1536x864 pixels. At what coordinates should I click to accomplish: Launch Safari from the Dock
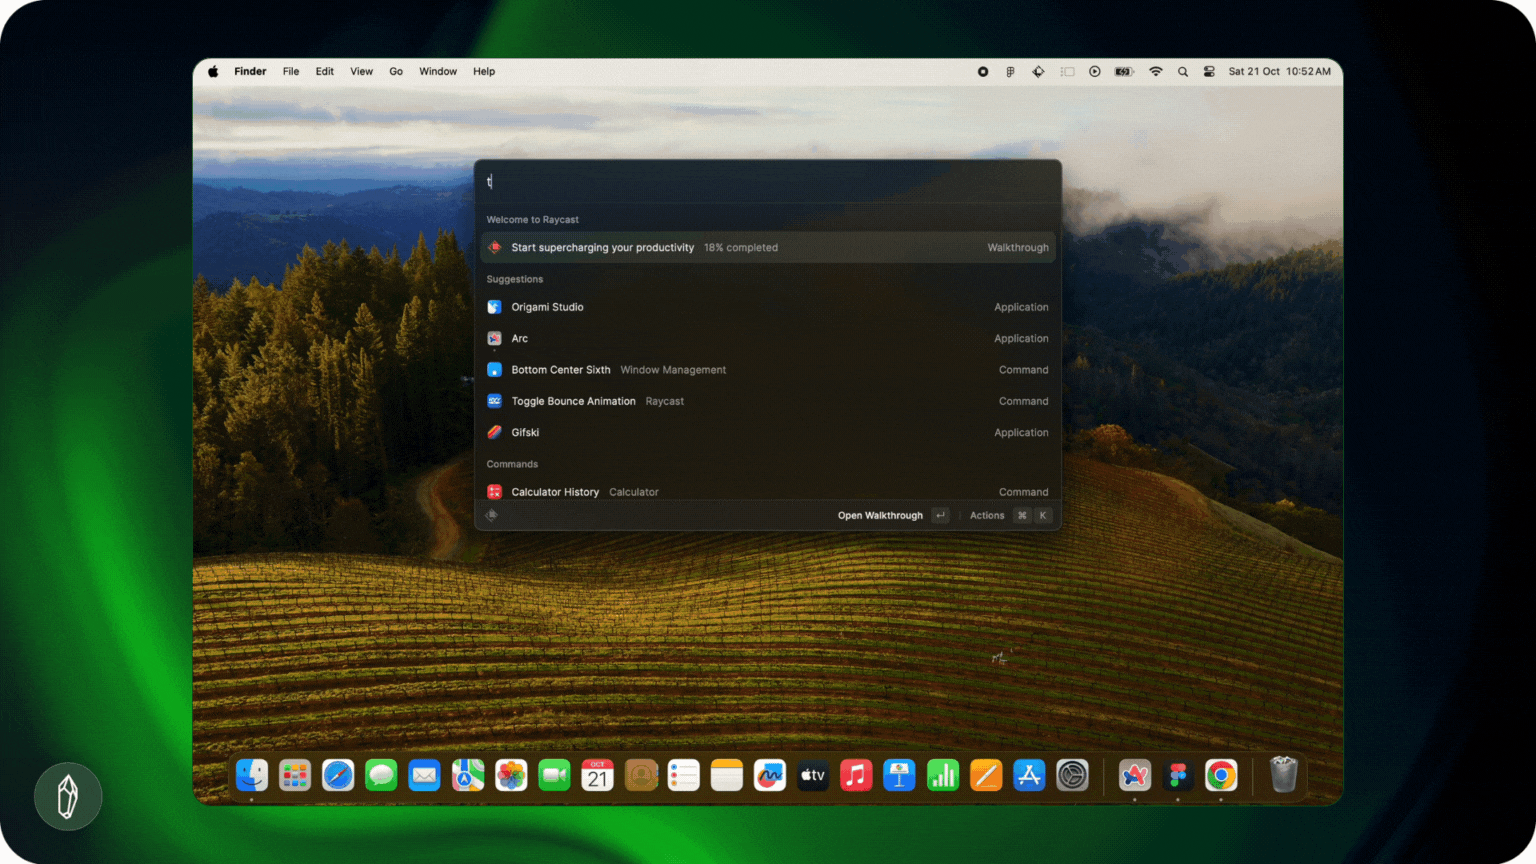[x=338, y=775]
